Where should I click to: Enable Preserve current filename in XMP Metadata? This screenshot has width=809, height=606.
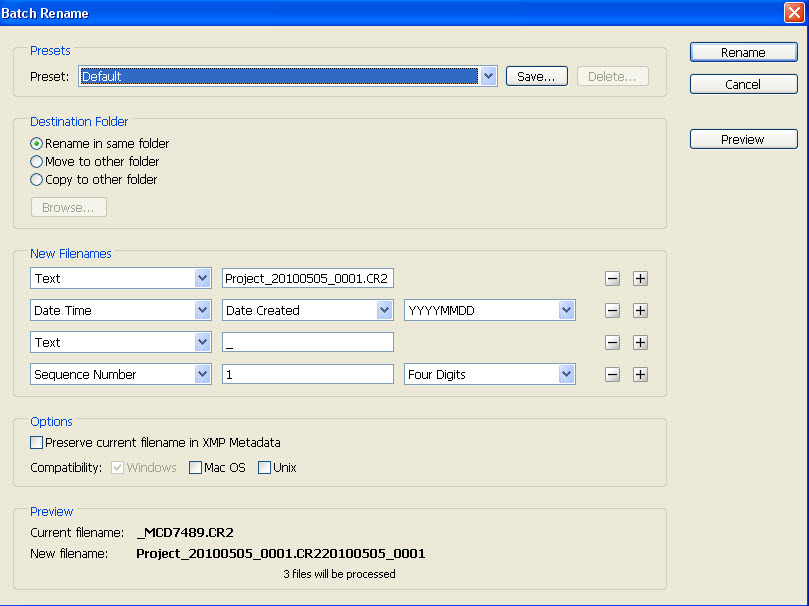click(x=36, y=442)
